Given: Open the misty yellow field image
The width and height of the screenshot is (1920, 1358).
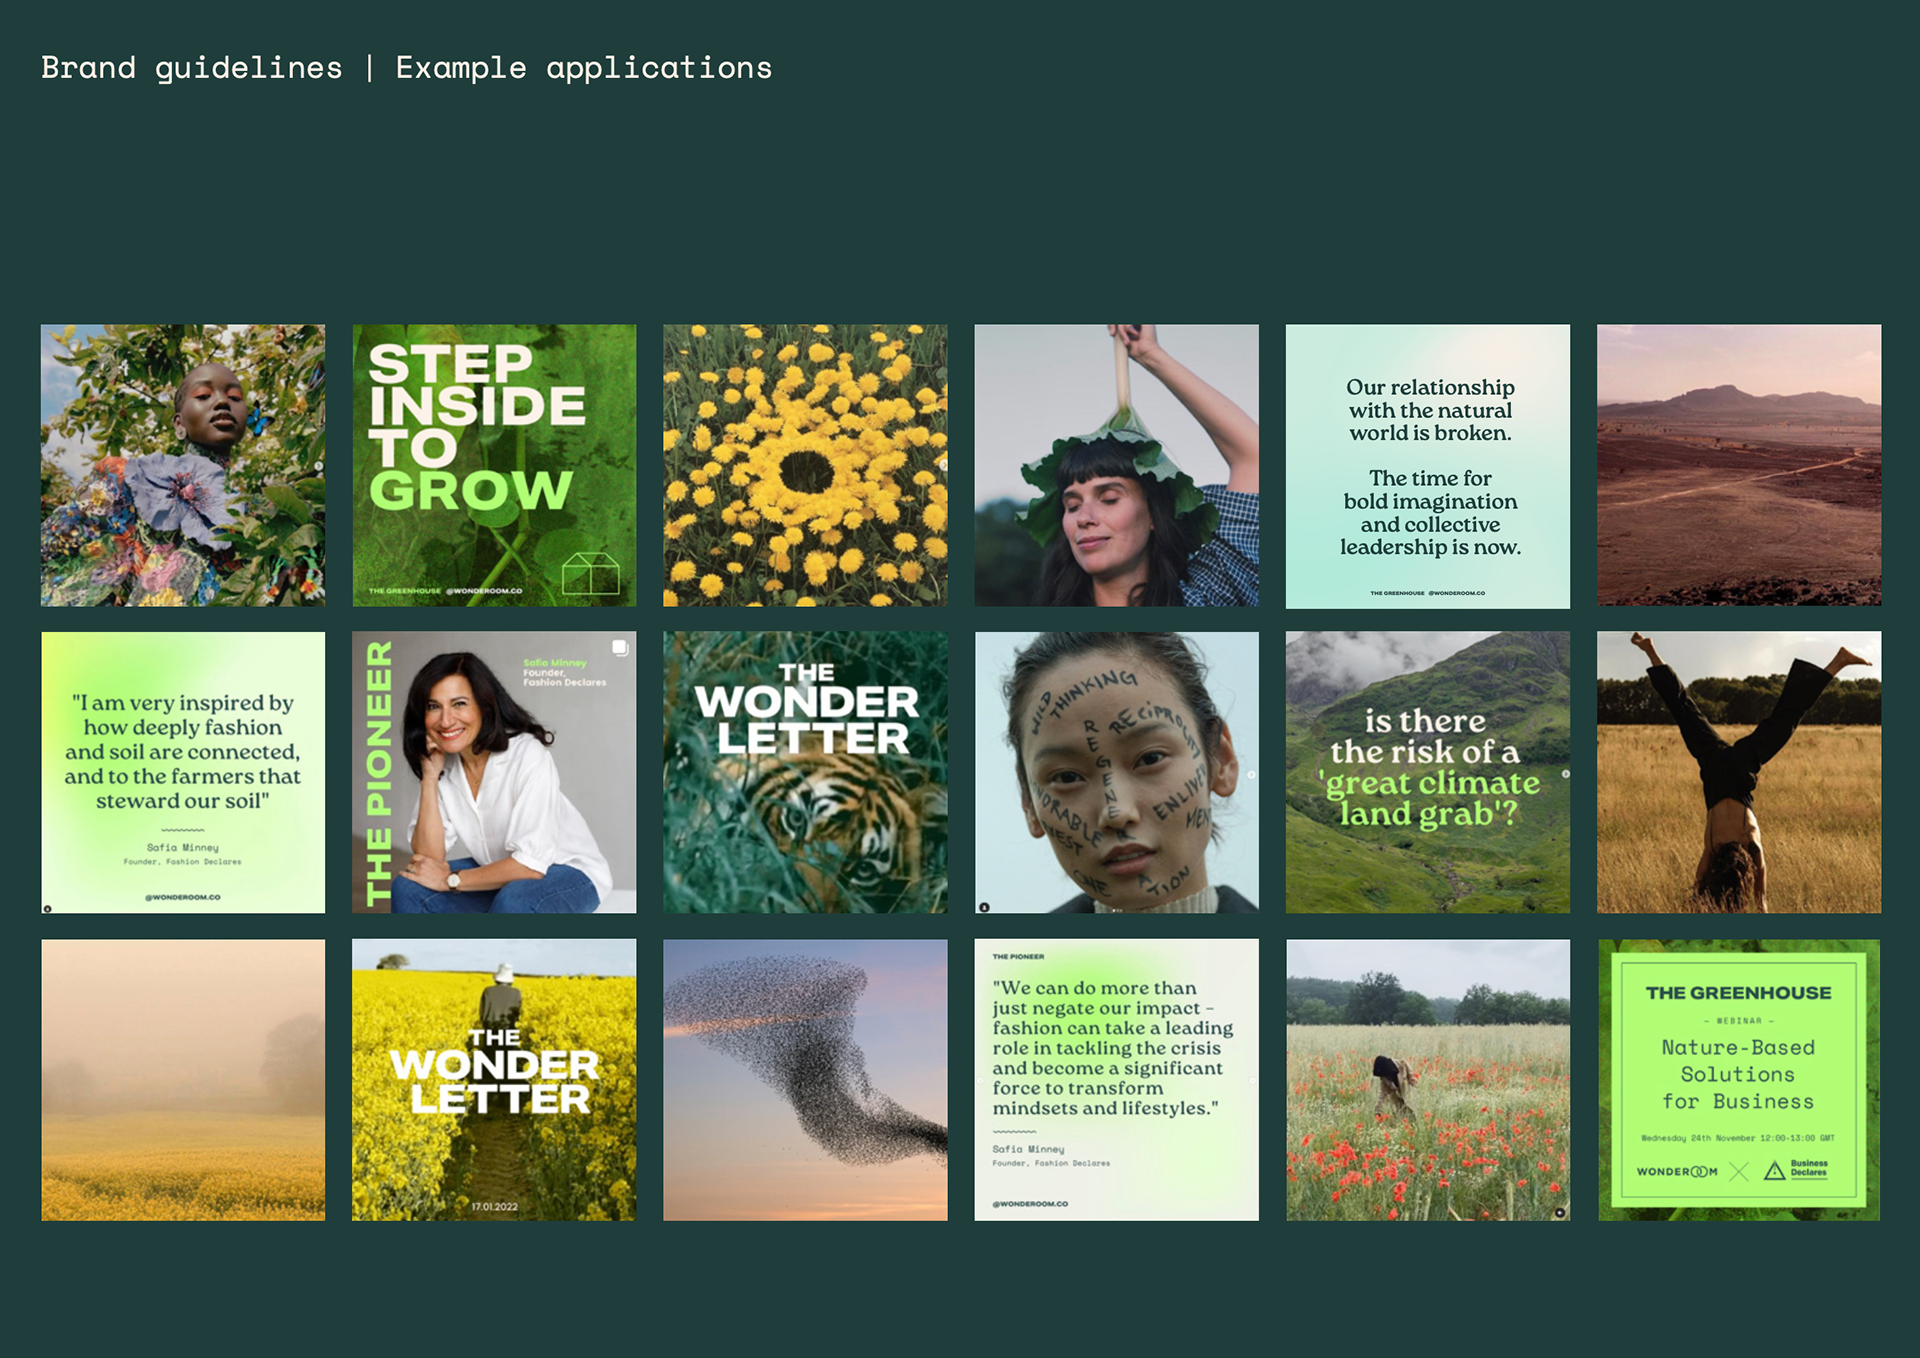Looking at the screenshot, I should pos(183,1079).
